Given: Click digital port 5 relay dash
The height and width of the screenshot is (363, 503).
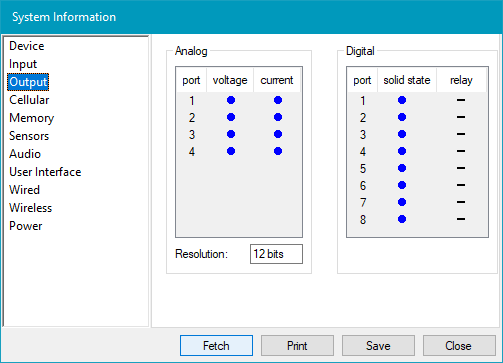Looking at the screenshot, I should (x=461, y=168).
